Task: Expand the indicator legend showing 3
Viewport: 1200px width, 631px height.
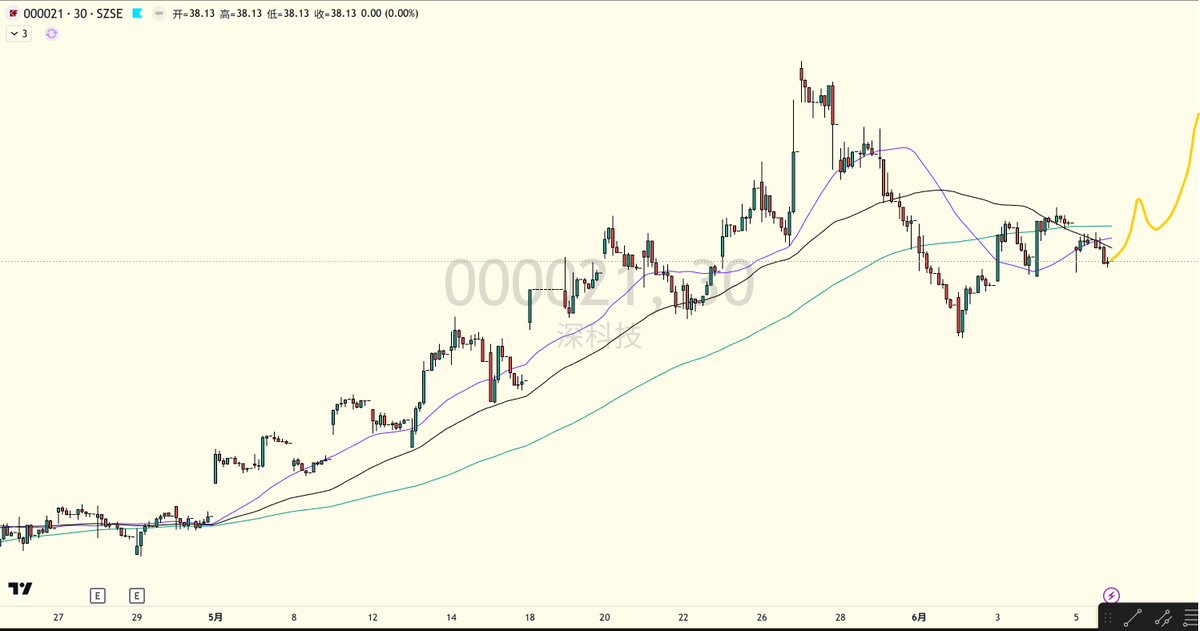Action: pos(19,34)
